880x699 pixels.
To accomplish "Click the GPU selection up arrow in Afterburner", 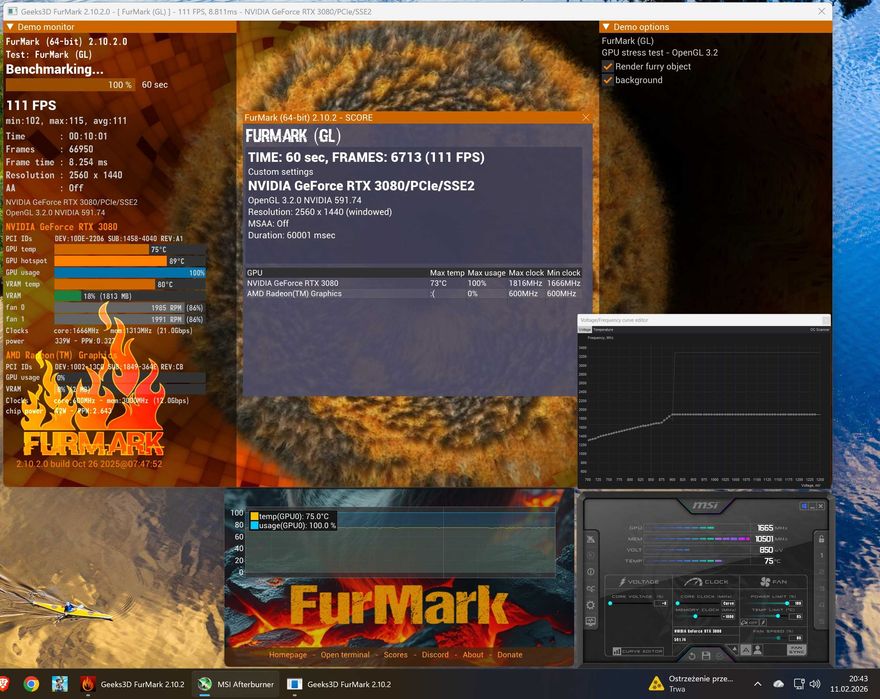I will (x=735, y=649).
